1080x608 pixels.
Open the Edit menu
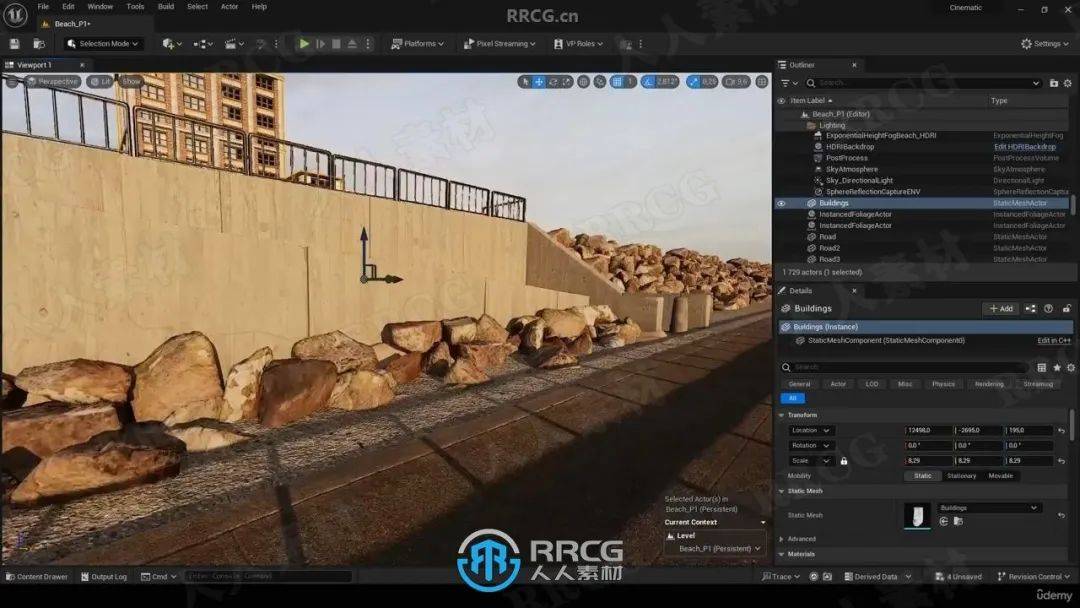pos(68,6)
